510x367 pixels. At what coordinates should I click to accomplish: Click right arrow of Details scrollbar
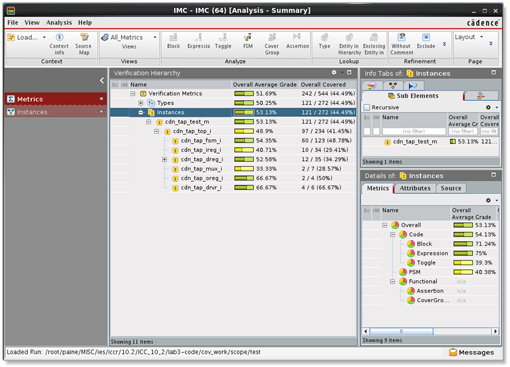click(x=496, y=331)
